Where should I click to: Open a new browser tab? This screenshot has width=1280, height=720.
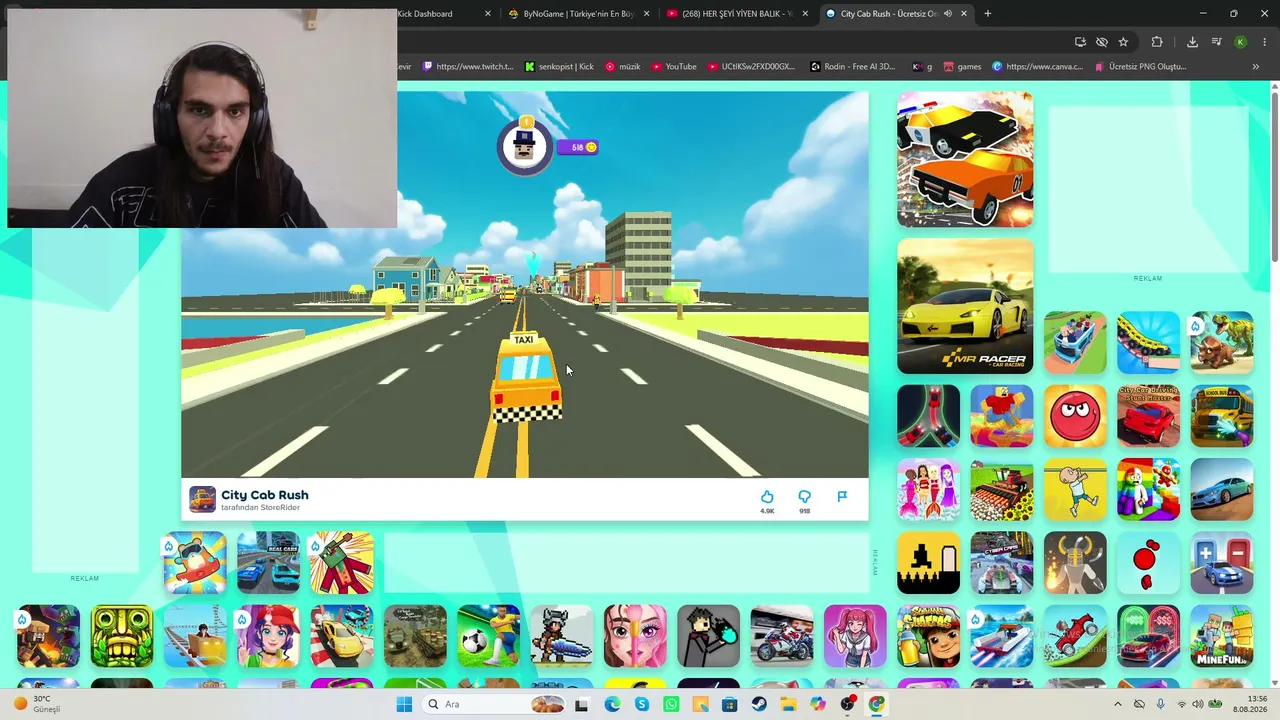pos(988,14)
